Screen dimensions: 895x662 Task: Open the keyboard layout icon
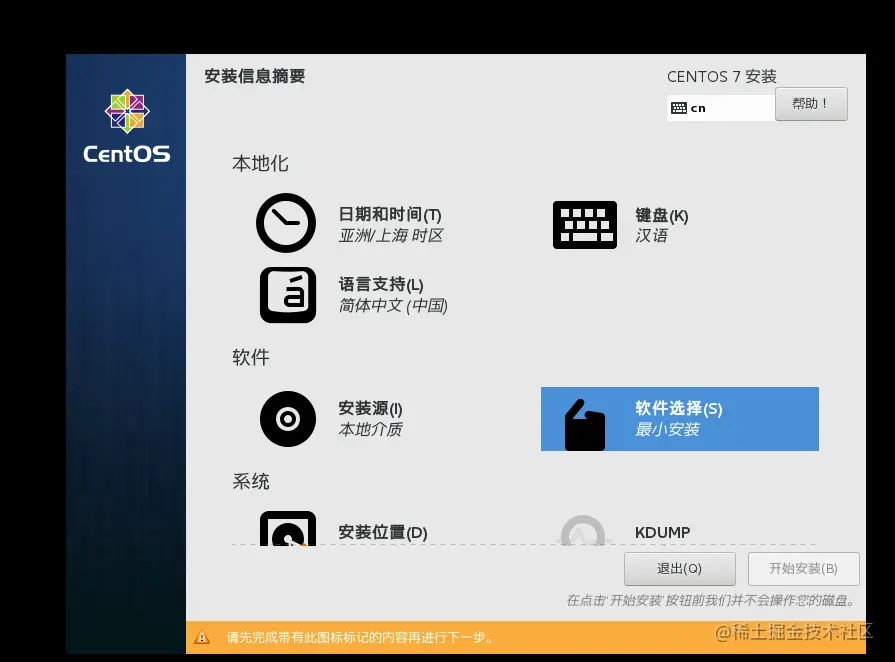click(x=584, y=225)
